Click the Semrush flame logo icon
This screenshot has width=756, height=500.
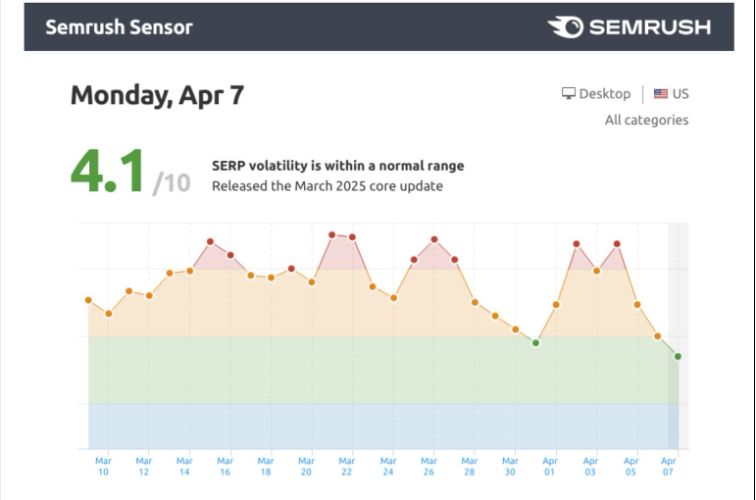click(566, 27)
